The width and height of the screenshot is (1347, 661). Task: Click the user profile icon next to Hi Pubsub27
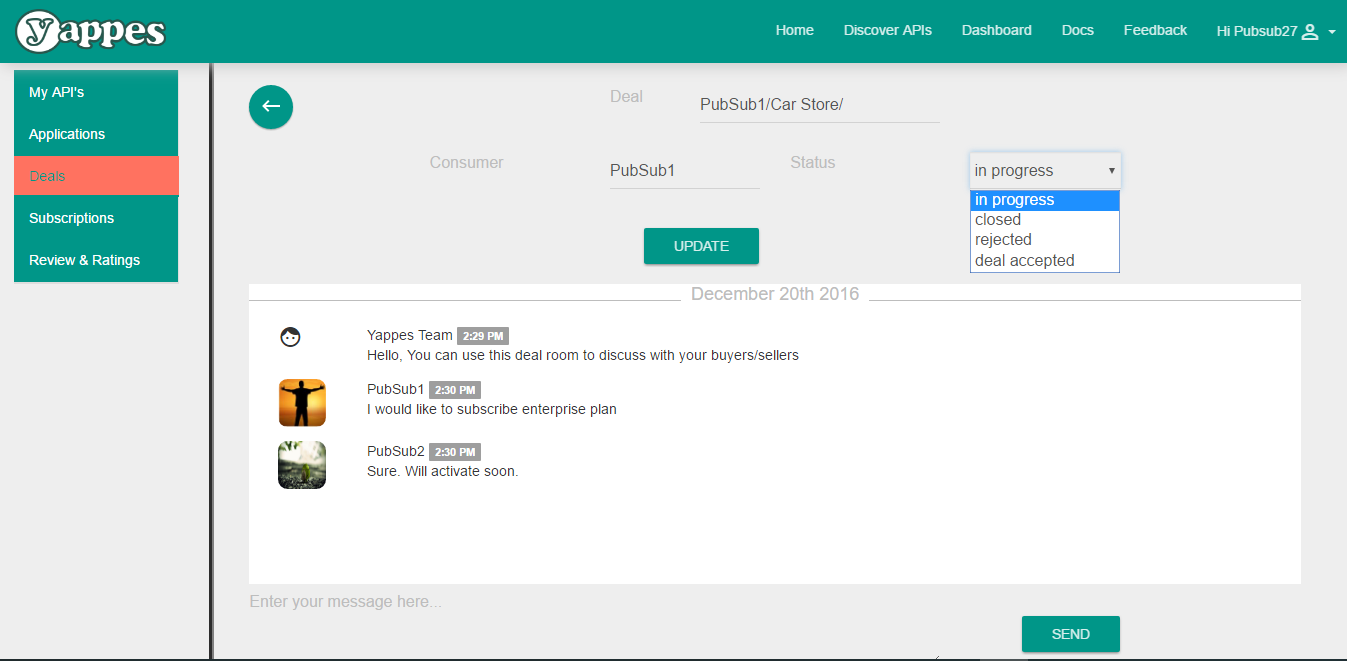(x=1310, y=31)
